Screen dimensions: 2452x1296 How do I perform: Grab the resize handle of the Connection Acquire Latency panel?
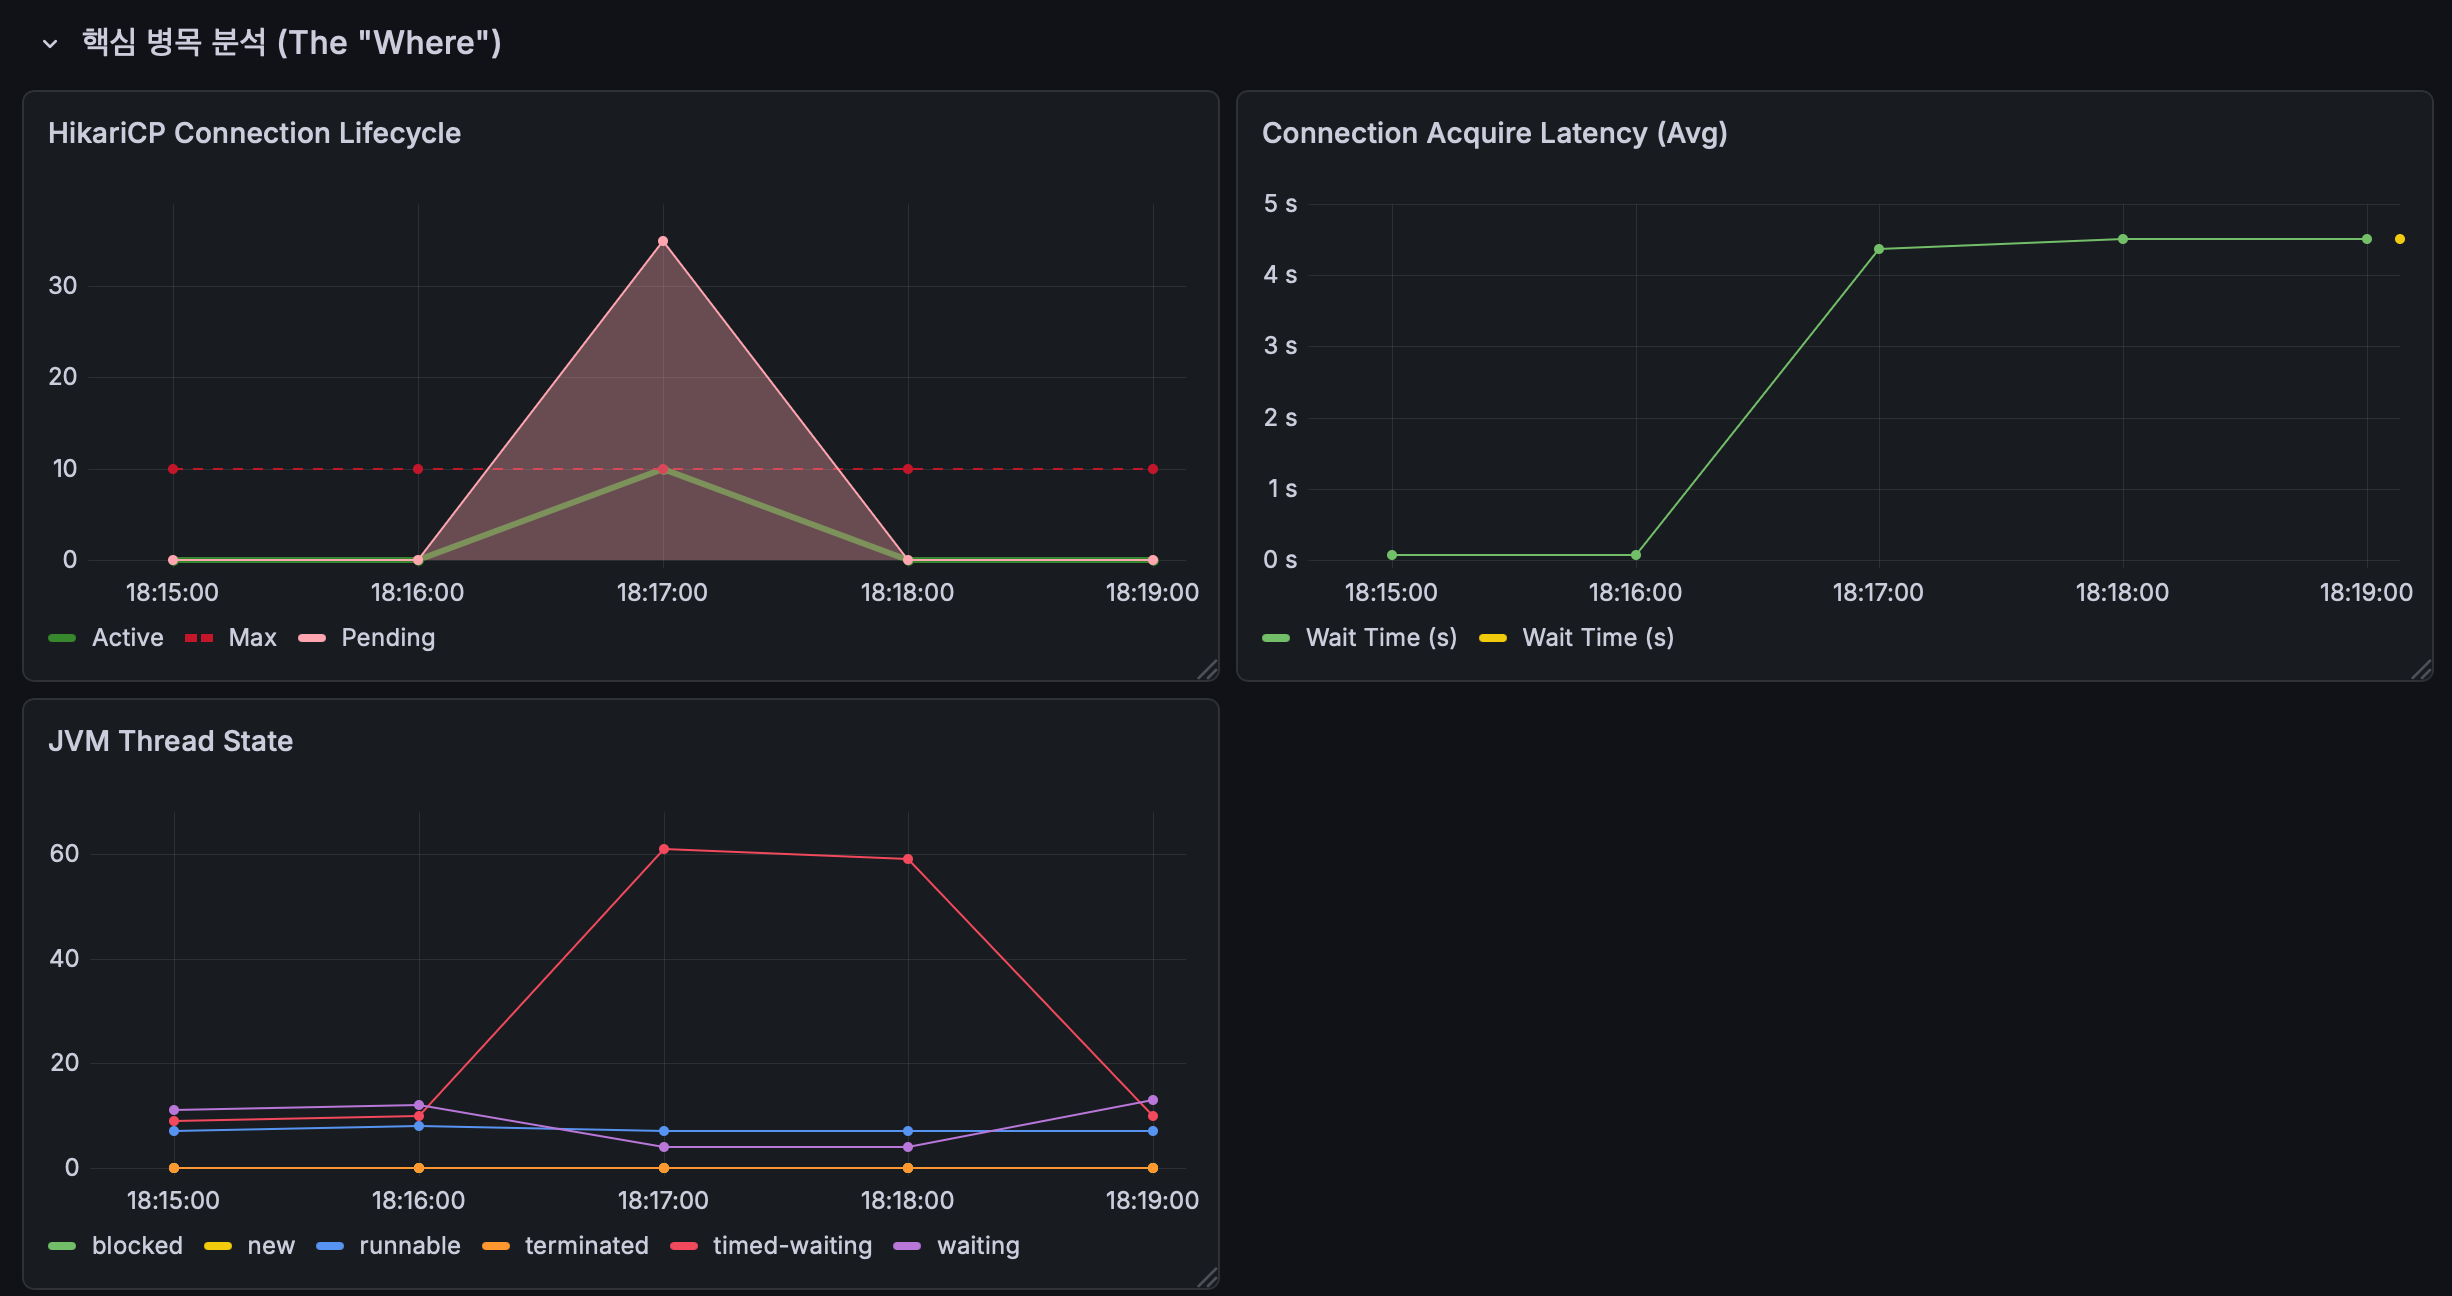tap(2421, 670)
